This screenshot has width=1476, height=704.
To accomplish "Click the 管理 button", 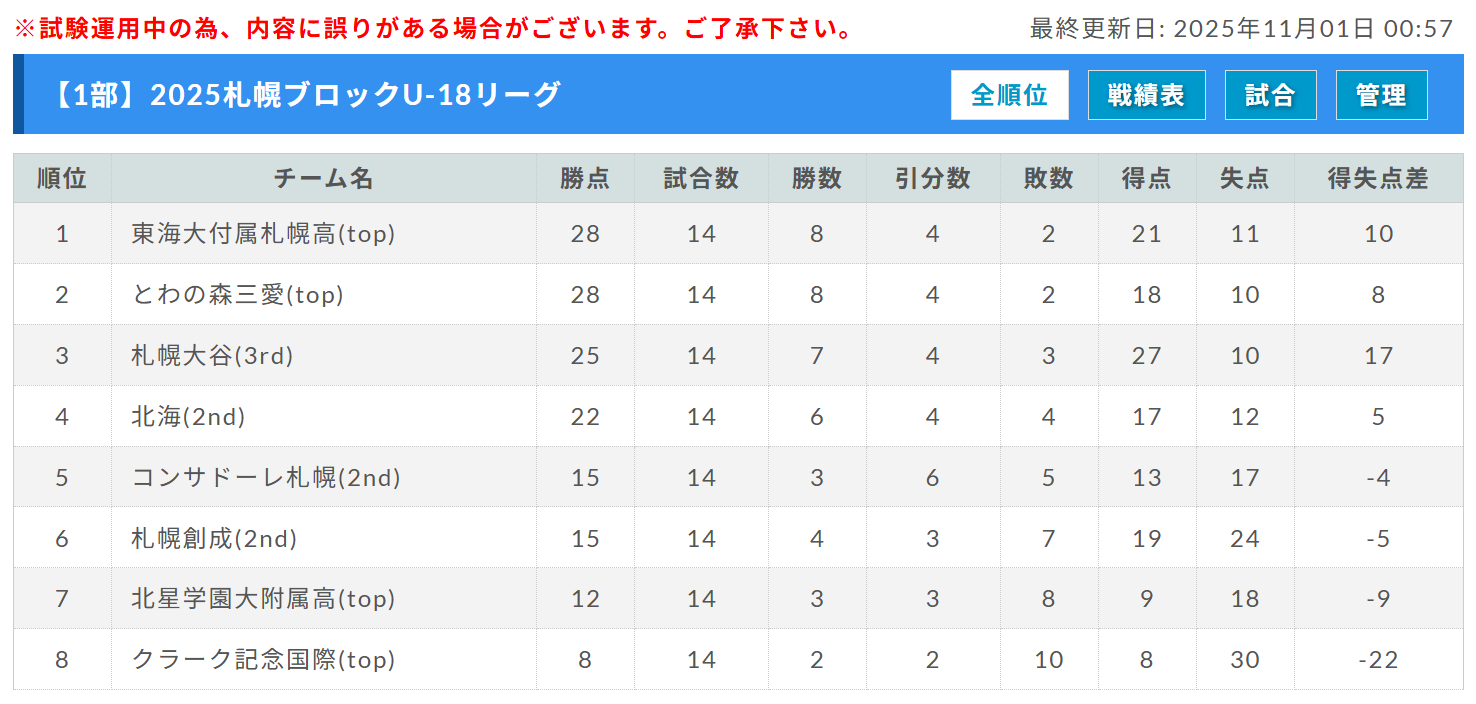I will click(1381, 95).
